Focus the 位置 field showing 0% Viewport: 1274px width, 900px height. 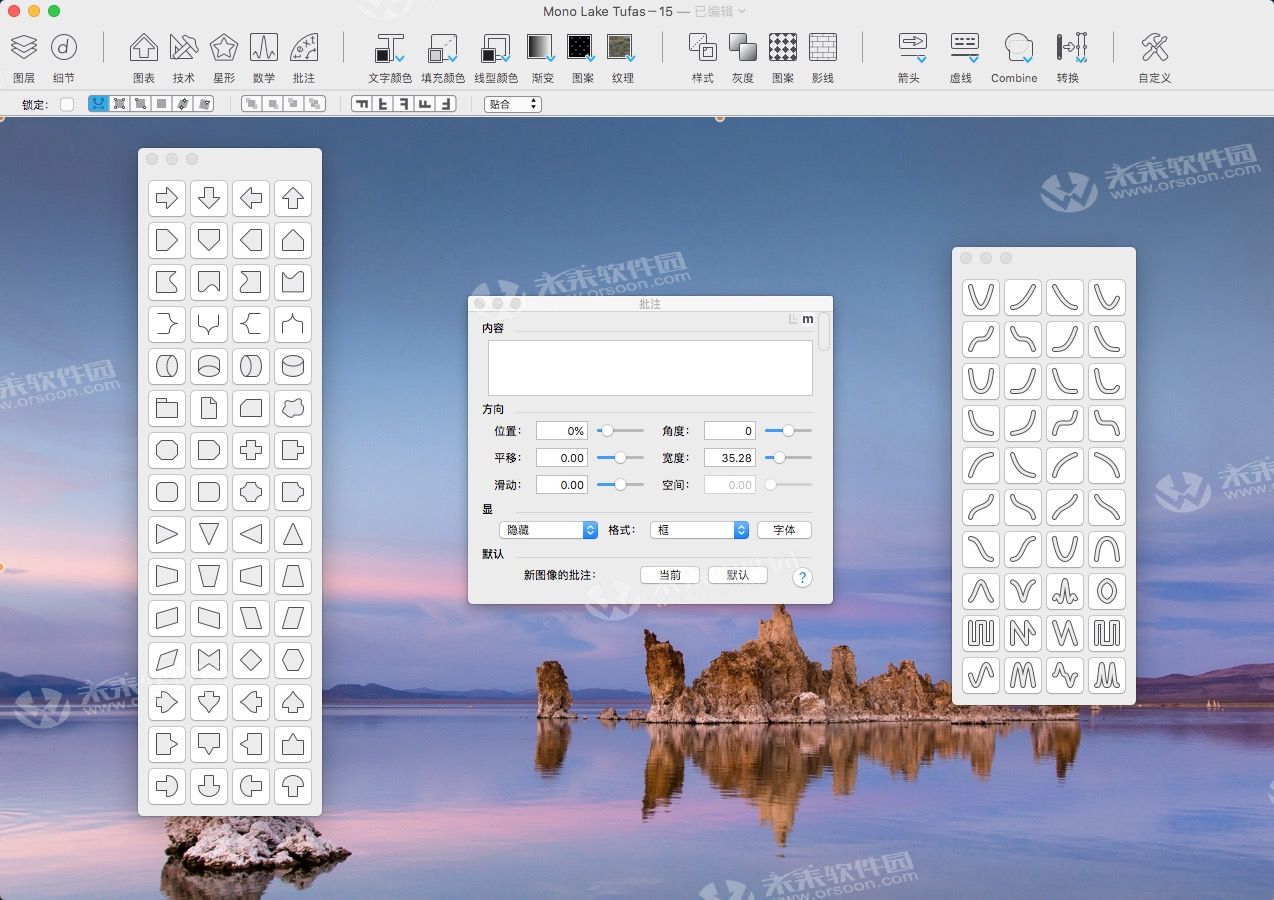point(562,430)
